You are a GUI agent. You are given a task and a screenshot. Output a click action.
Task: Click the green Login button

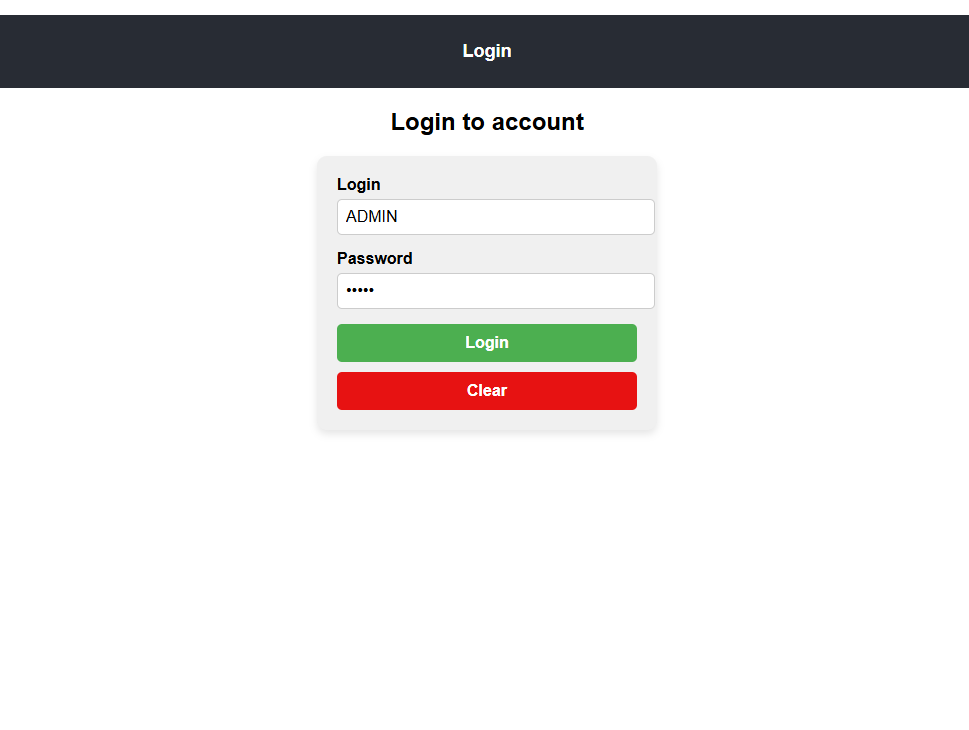[x=486, y=342]
